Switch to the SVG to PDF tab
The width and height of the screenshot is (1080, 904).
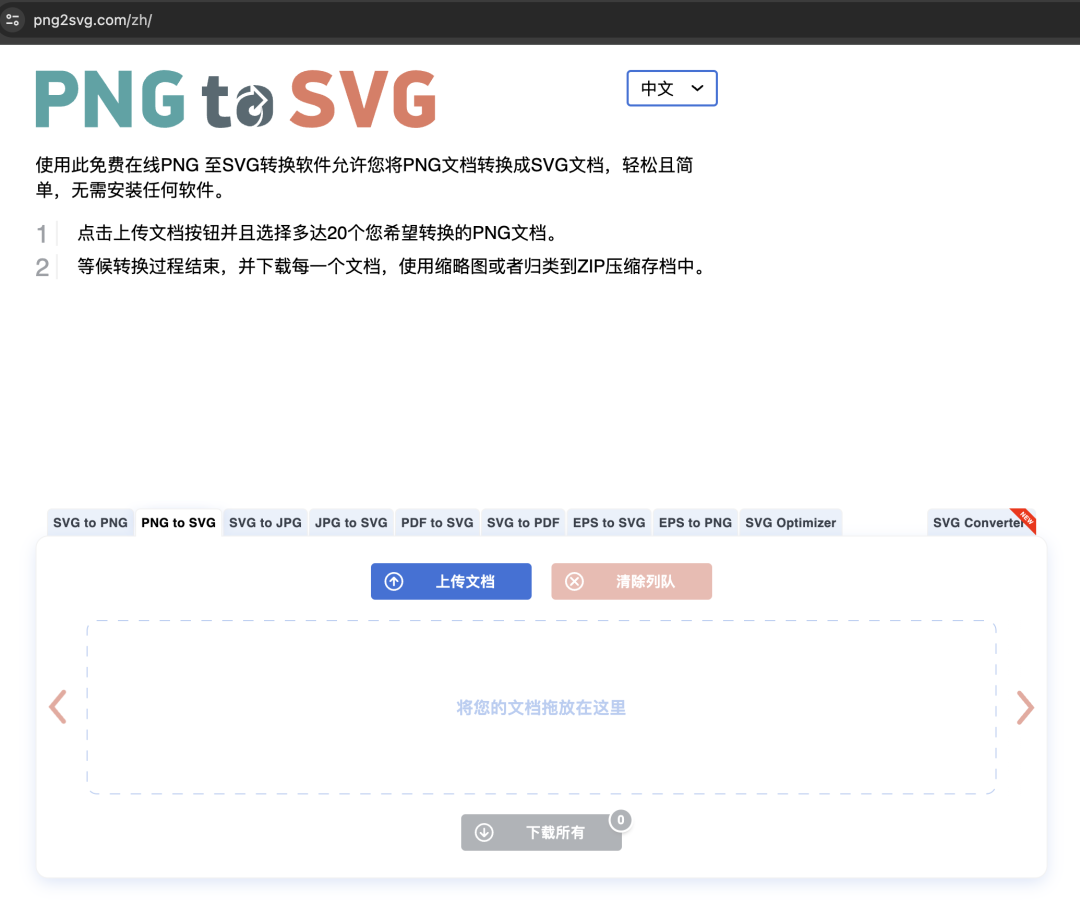pos(523,523)
